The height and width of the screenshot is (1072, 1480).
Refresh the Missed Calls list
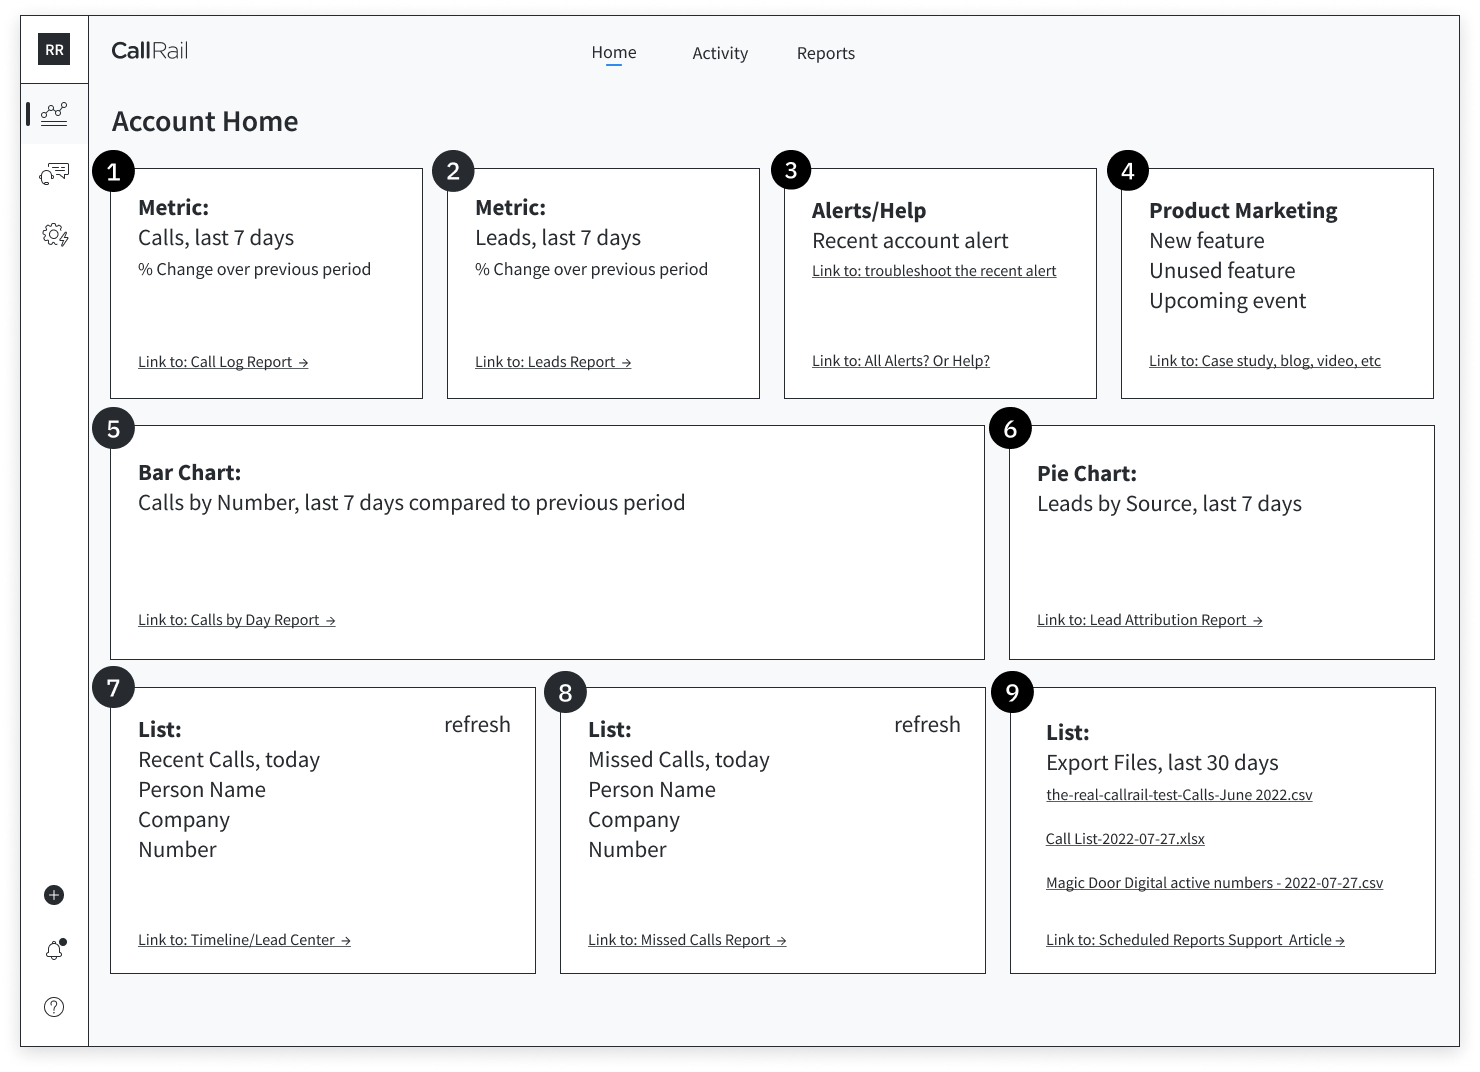[x=927, y=725]
